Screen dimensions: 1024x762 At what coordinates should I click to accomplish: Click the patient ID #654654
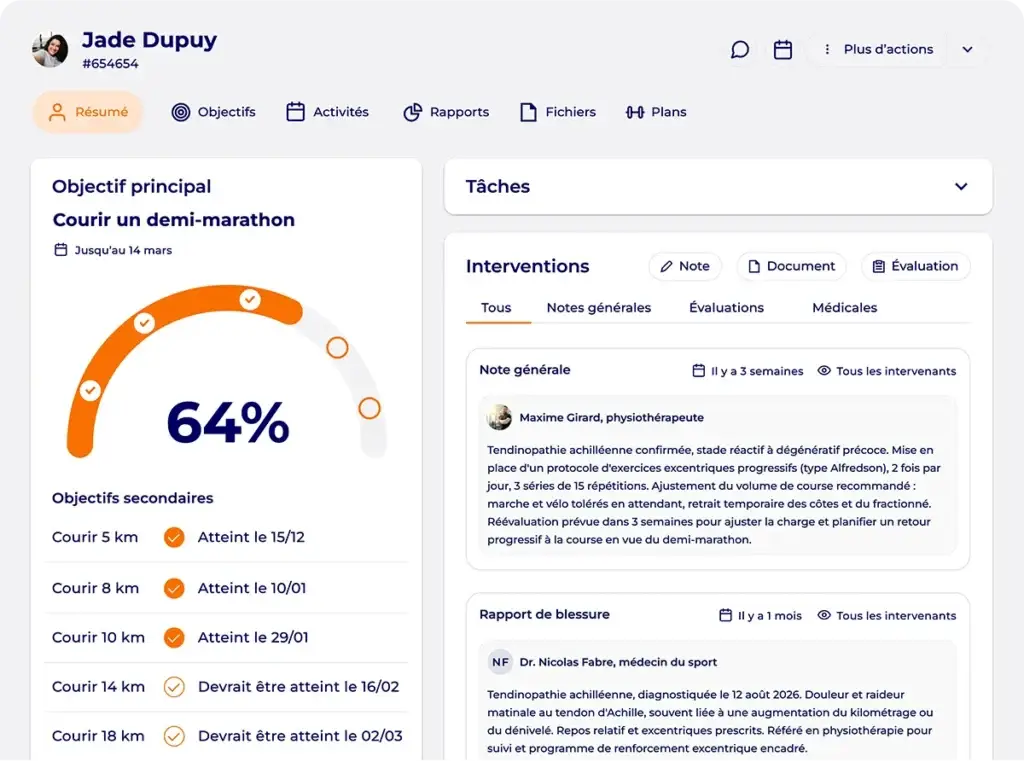[110, 63]
